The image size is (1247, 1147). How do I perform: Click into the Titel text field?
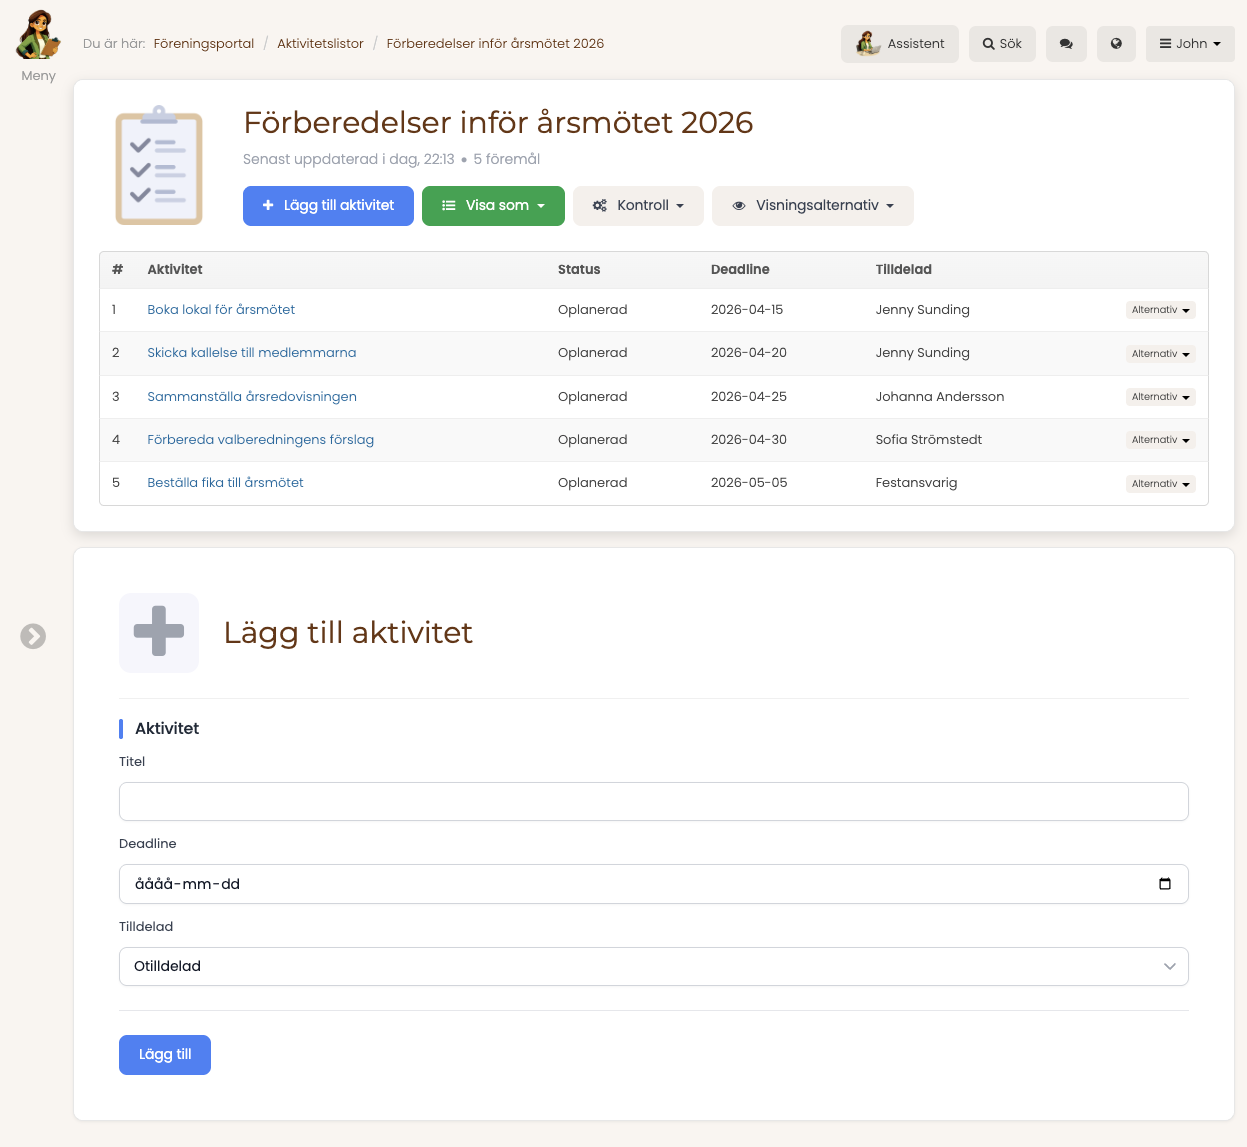(x=653, y=802)
